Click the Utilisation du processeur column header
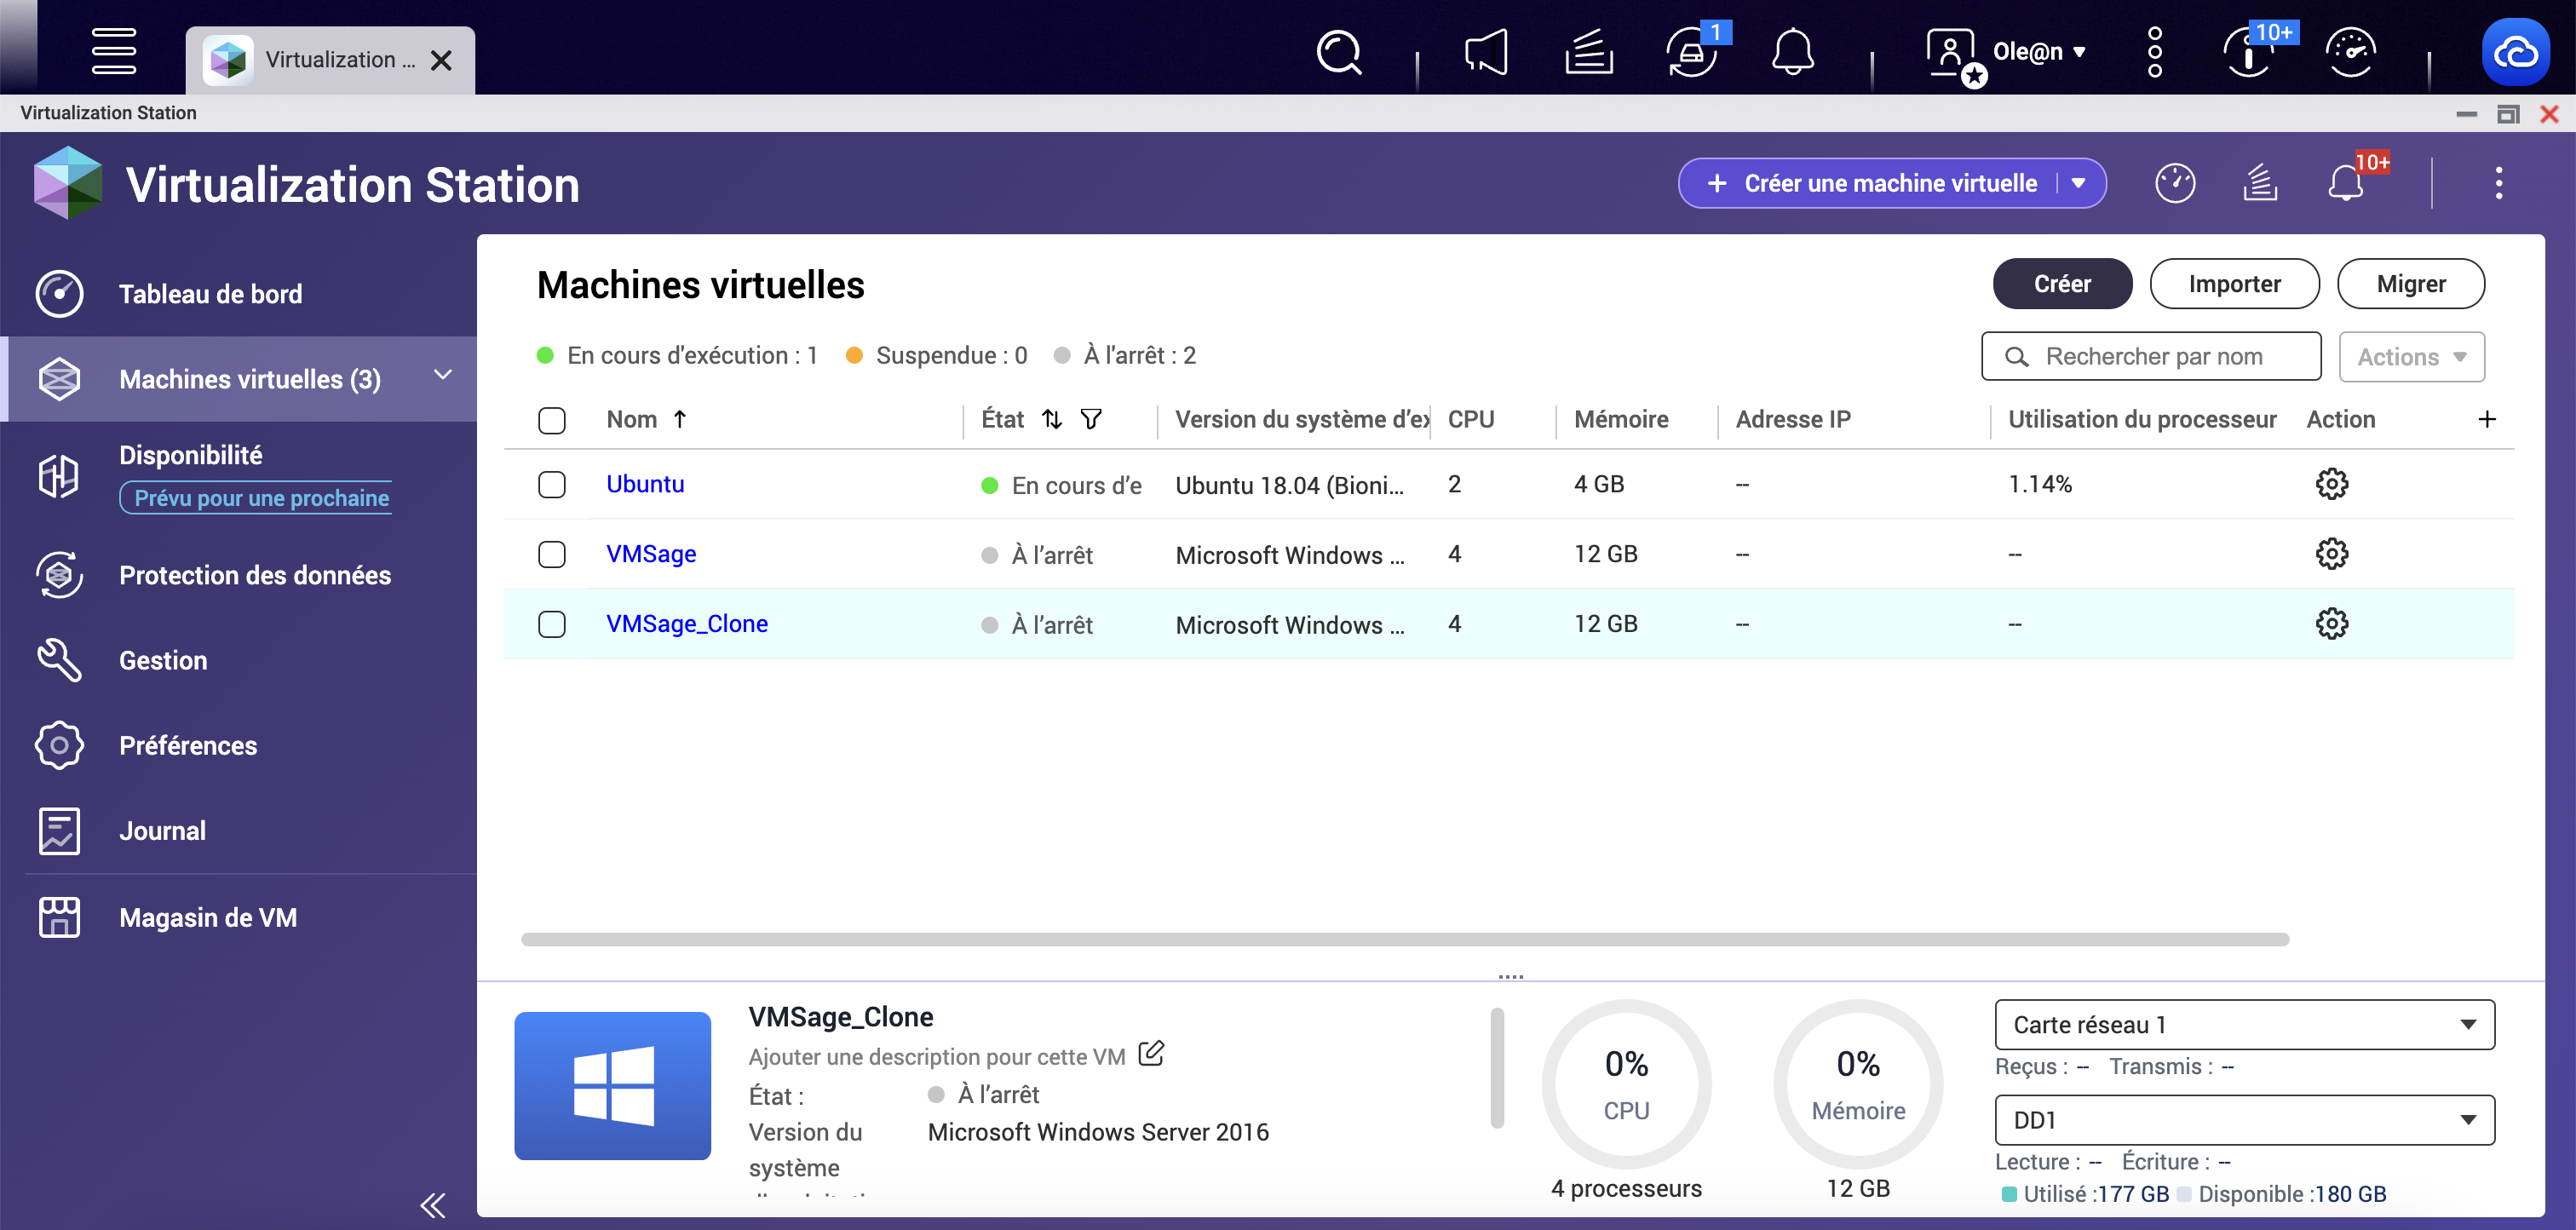Viewport: 2576px width, 1230px height. click(2141, 420)
